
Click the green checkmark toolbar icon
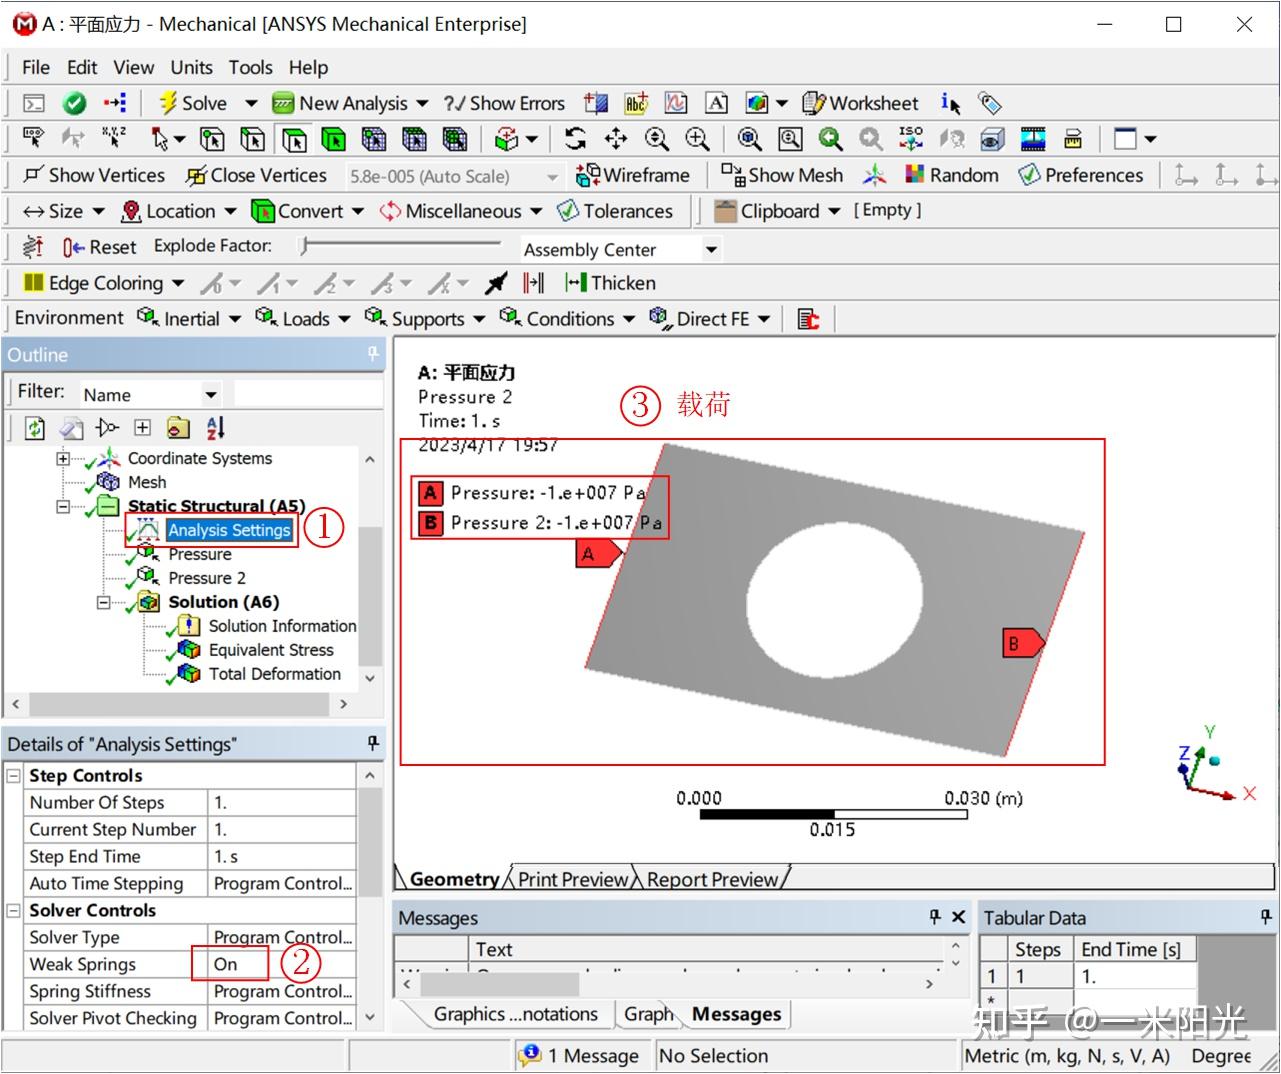(74, 103)
